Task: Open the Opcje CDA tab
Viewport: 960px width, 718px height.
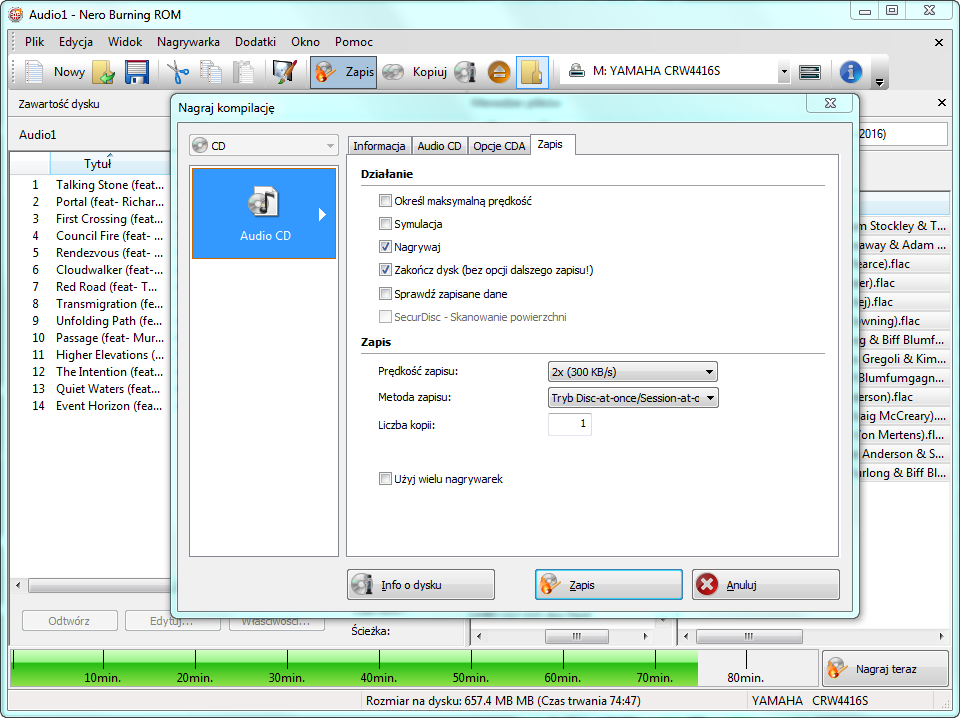Action: [x=499, y=146]
